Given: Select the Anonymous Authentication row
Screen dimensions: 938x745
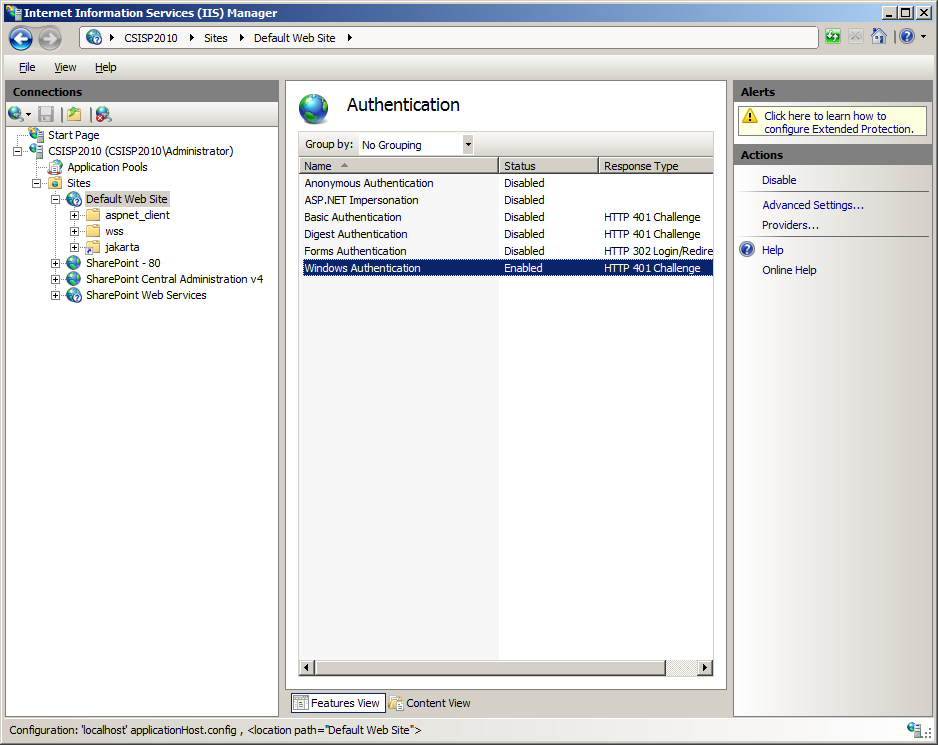Looking at the screenshot, I should pos(369,183).
